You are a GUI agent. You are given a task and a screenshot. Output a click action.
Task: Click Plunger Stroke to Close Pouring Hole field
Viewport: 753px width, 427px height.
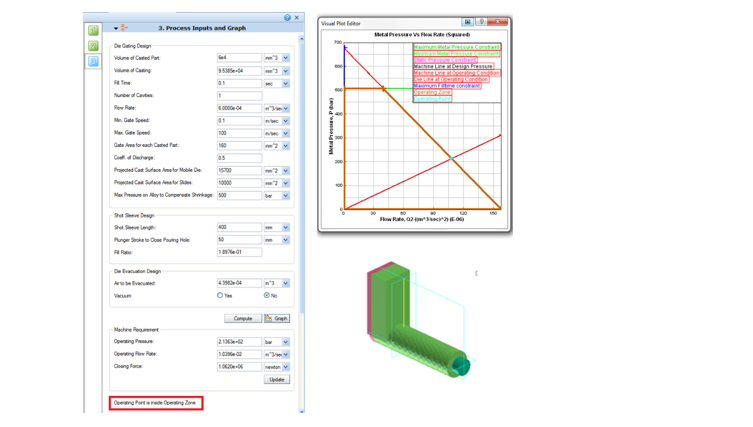point(239,240)
